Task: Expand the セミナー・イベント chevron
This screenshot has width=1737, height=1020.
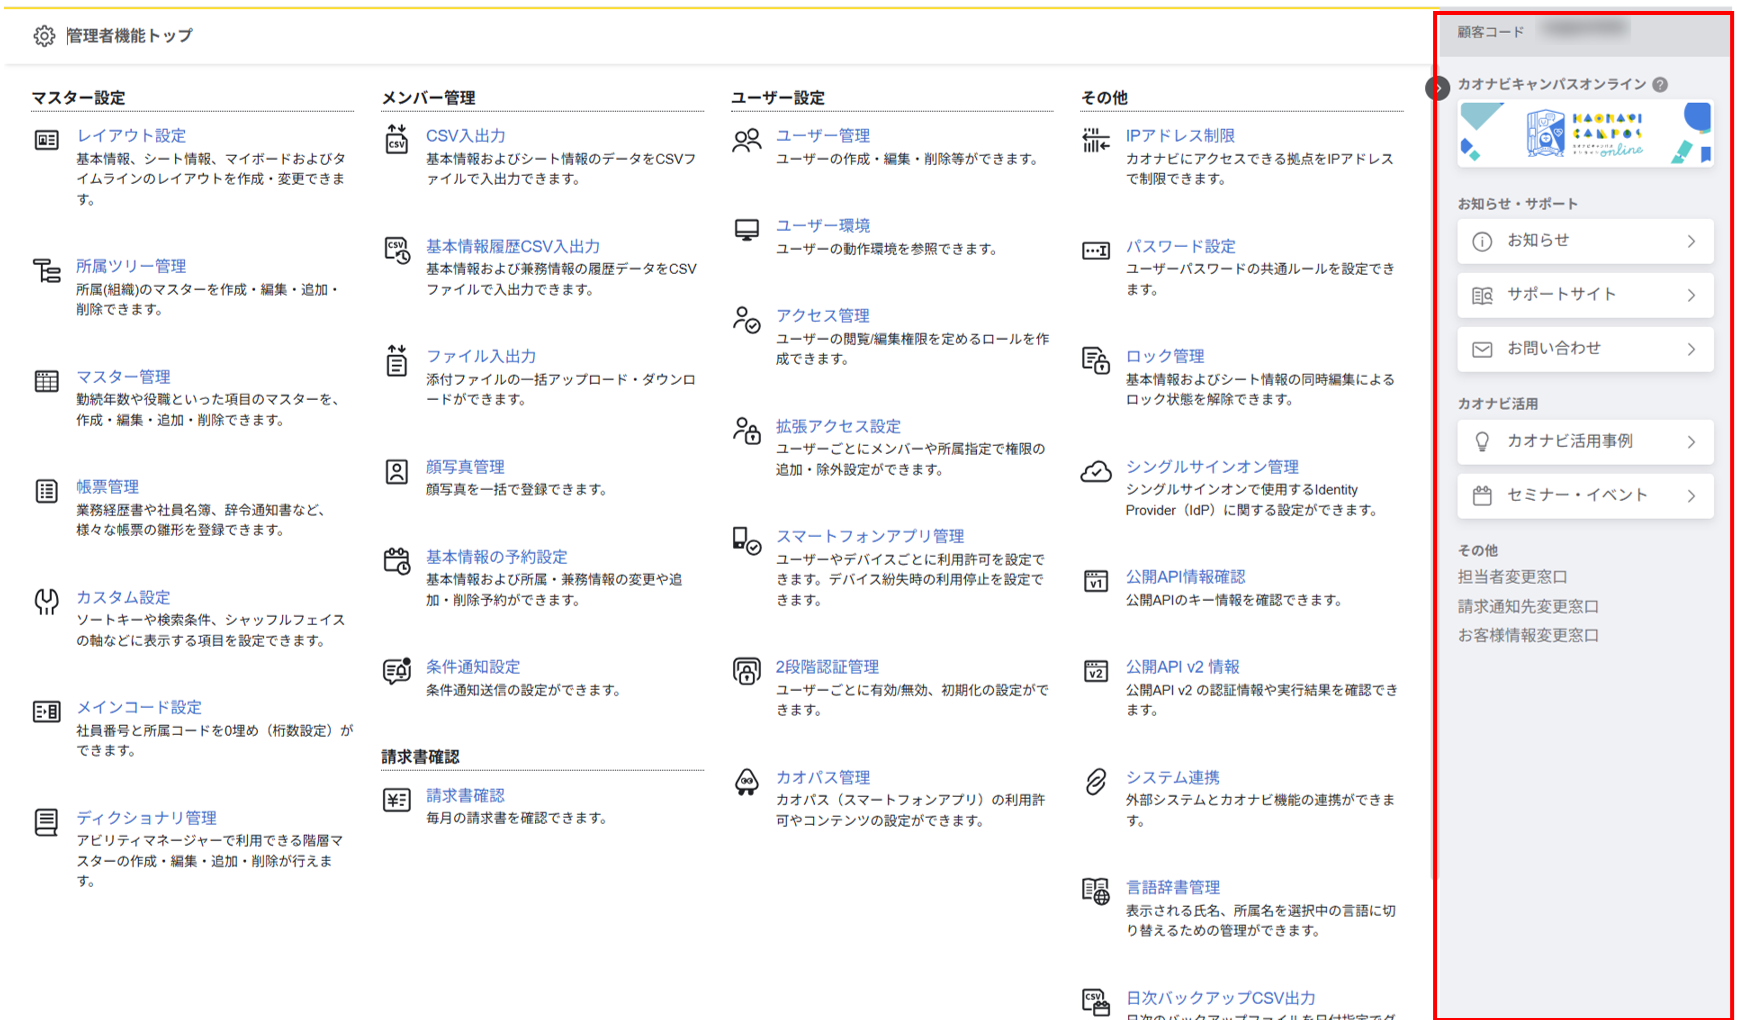Action: click(1691, 496)
